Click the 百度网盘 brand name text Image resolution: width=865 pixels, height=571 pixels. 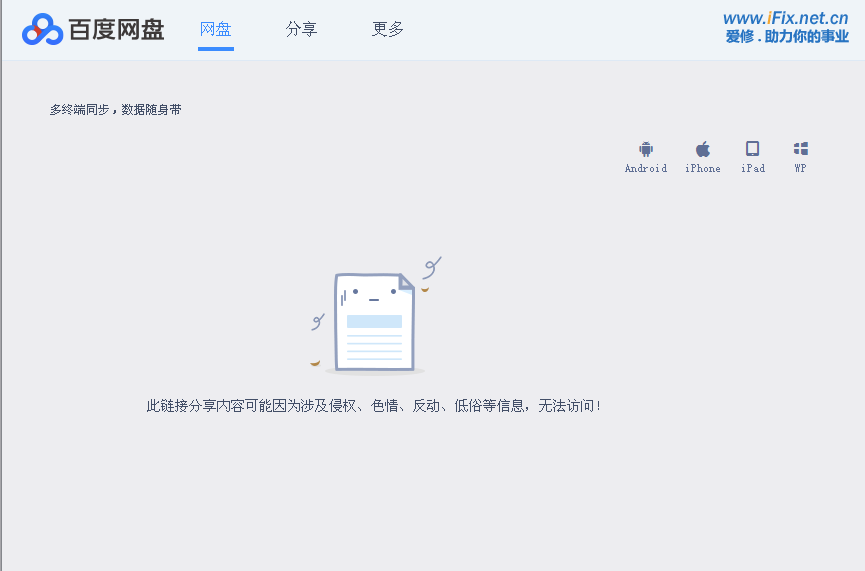pos(116,30)
